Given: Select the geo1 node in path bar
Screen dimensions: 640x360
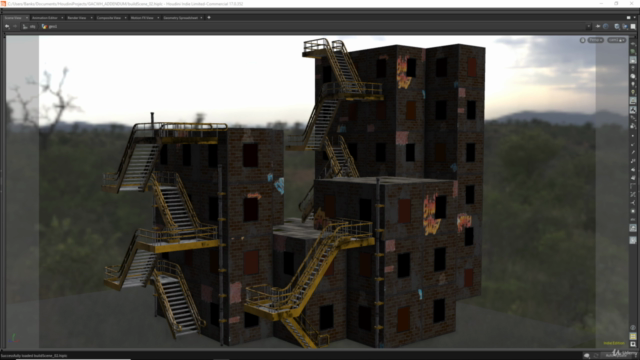Looking at the screenshot, I should [49, 27].
